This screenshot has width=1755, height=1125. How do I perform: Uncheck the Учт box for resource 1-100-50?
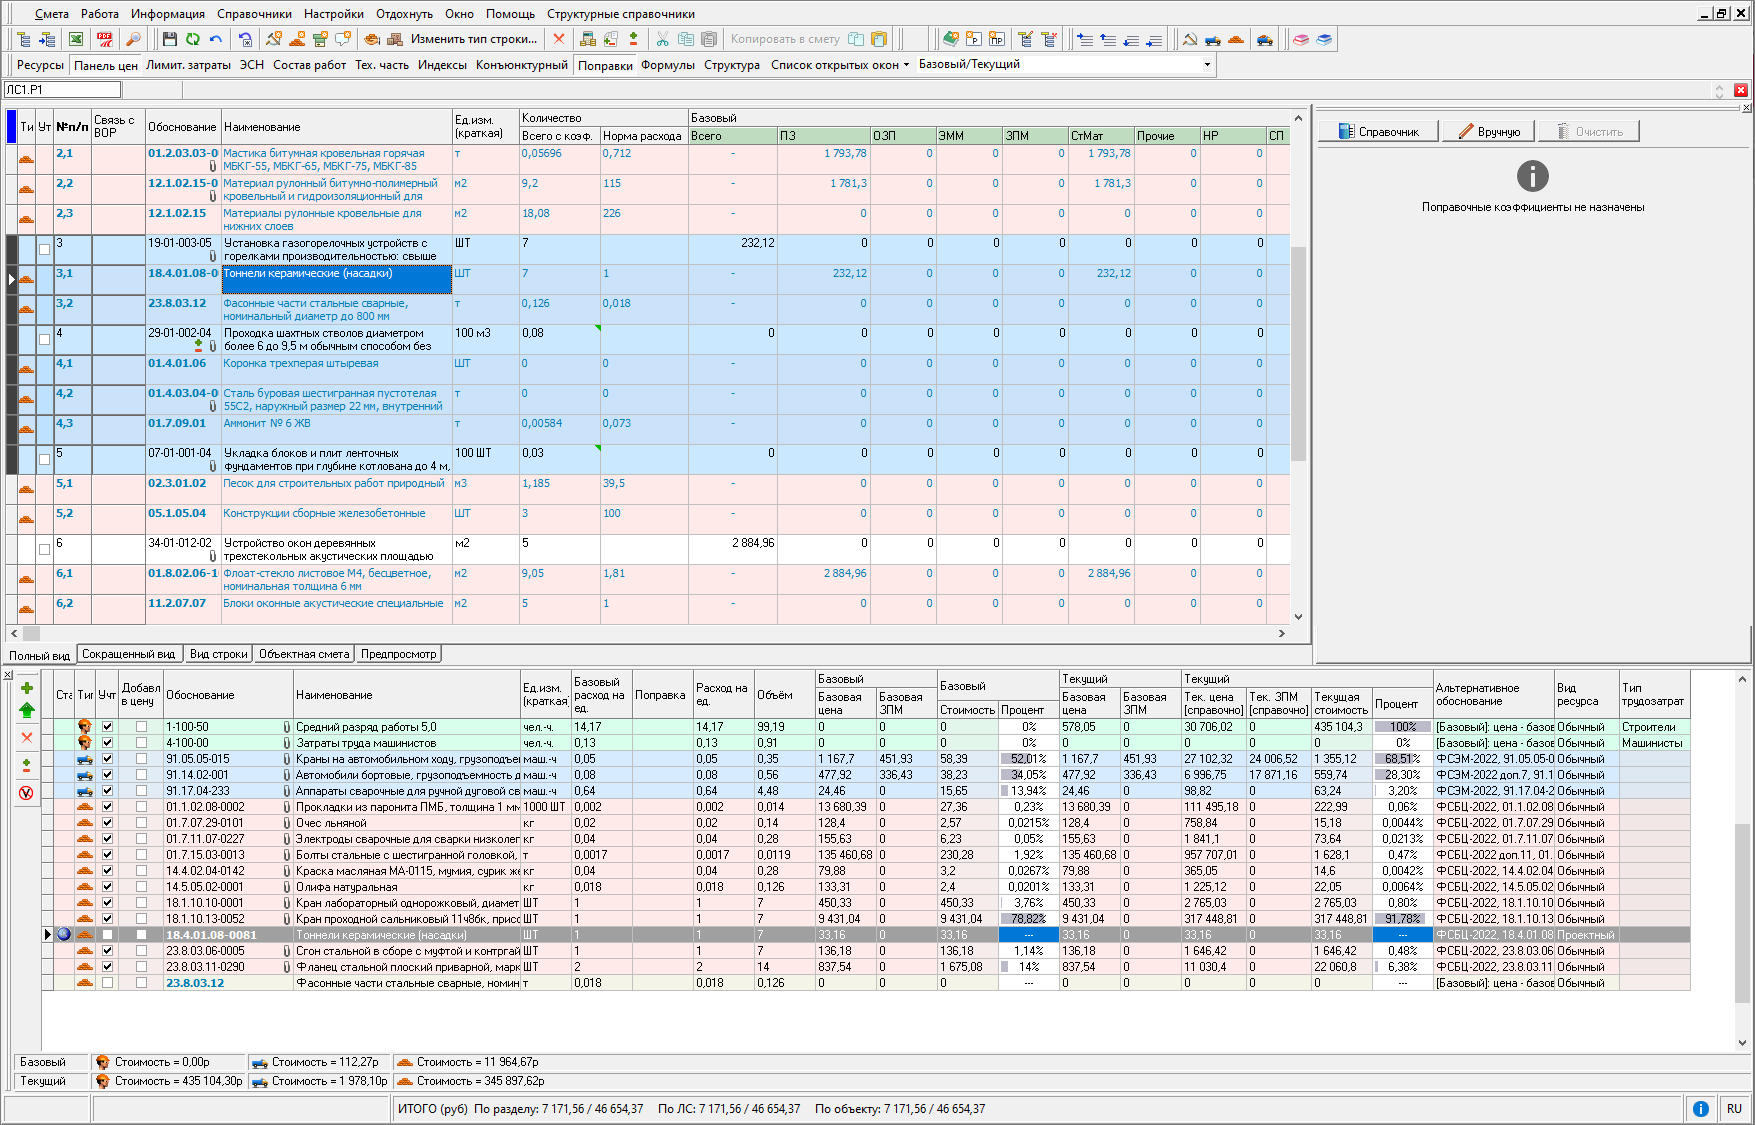107,727
